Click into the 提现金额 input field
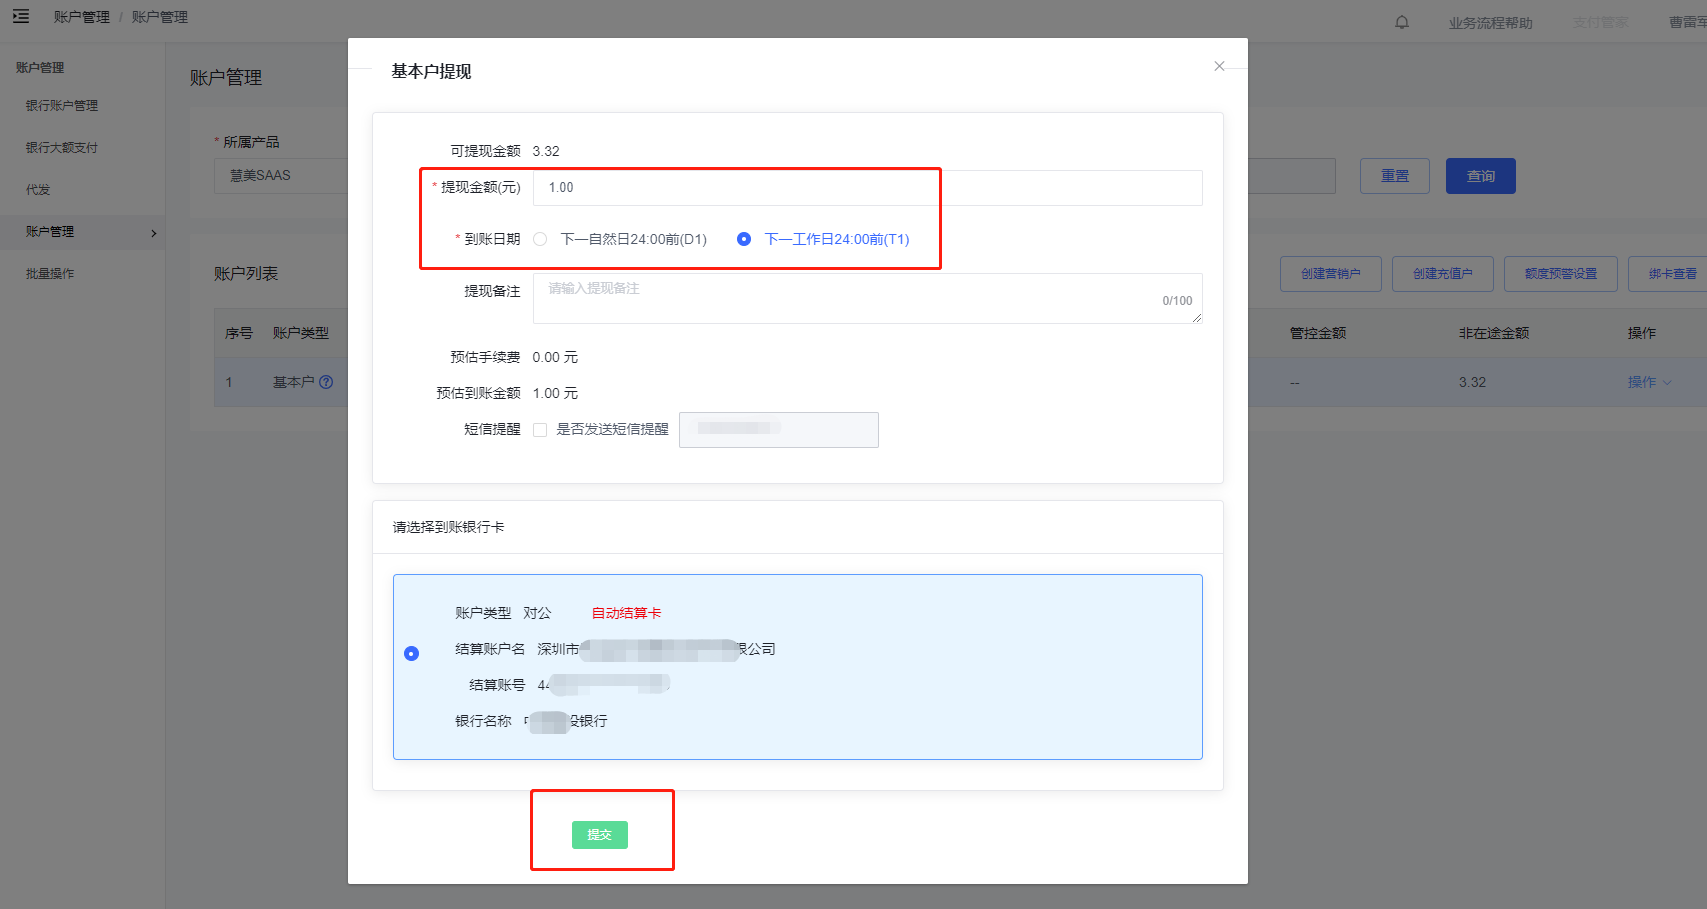 pos(867,188)
